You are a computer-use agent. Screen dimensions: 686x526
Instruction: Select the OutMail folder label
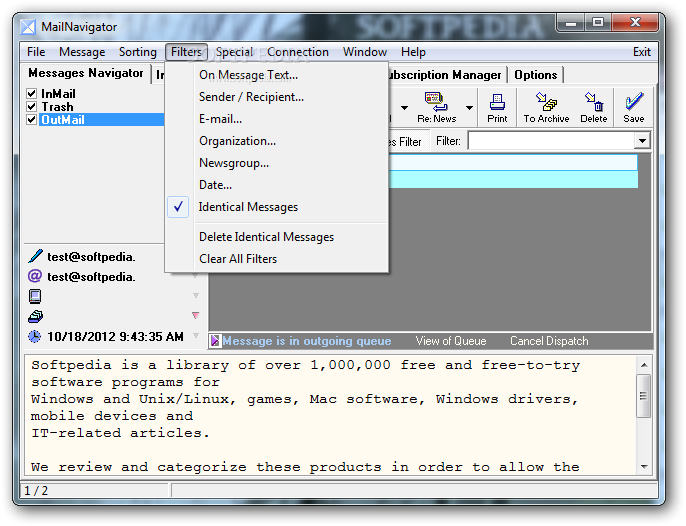coord(63,119)
